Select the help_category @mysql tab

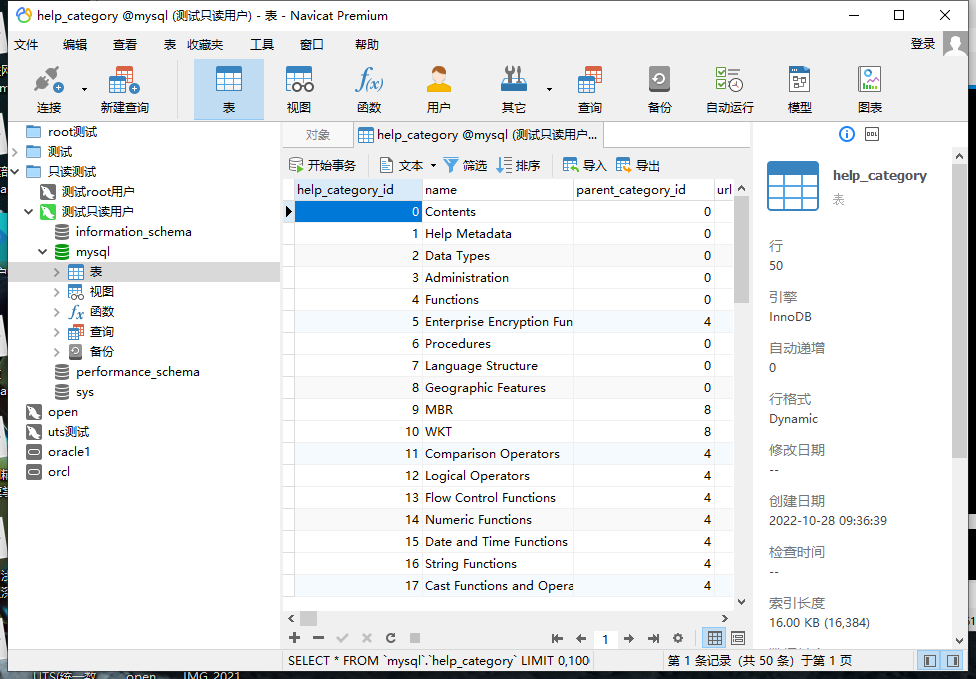click(478, 135)
